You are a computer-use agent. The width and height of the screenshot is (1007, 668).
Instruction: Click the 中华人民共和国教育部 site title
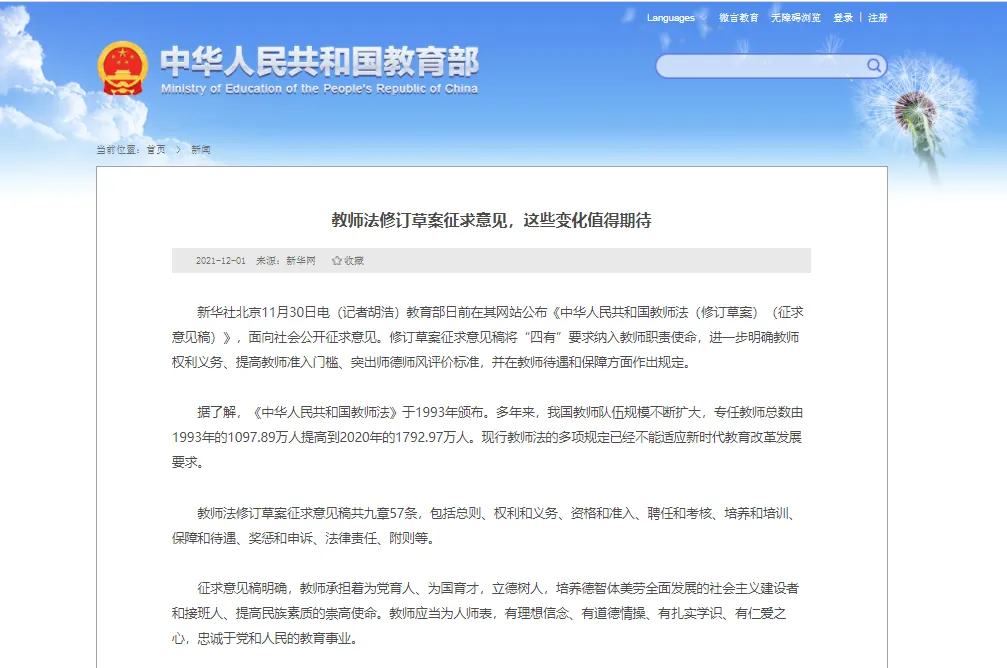(x=319, y=62)
